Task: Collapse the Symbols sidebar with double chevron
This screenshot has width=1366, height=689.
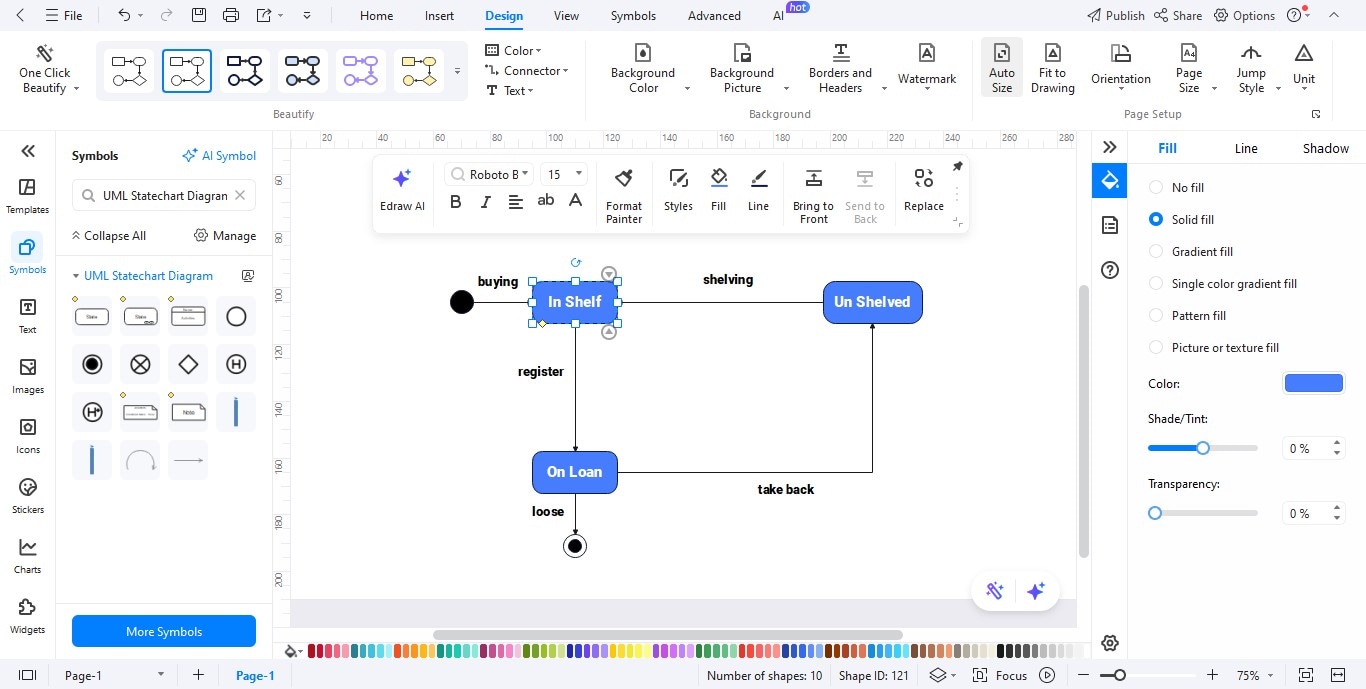Action: 28,151
